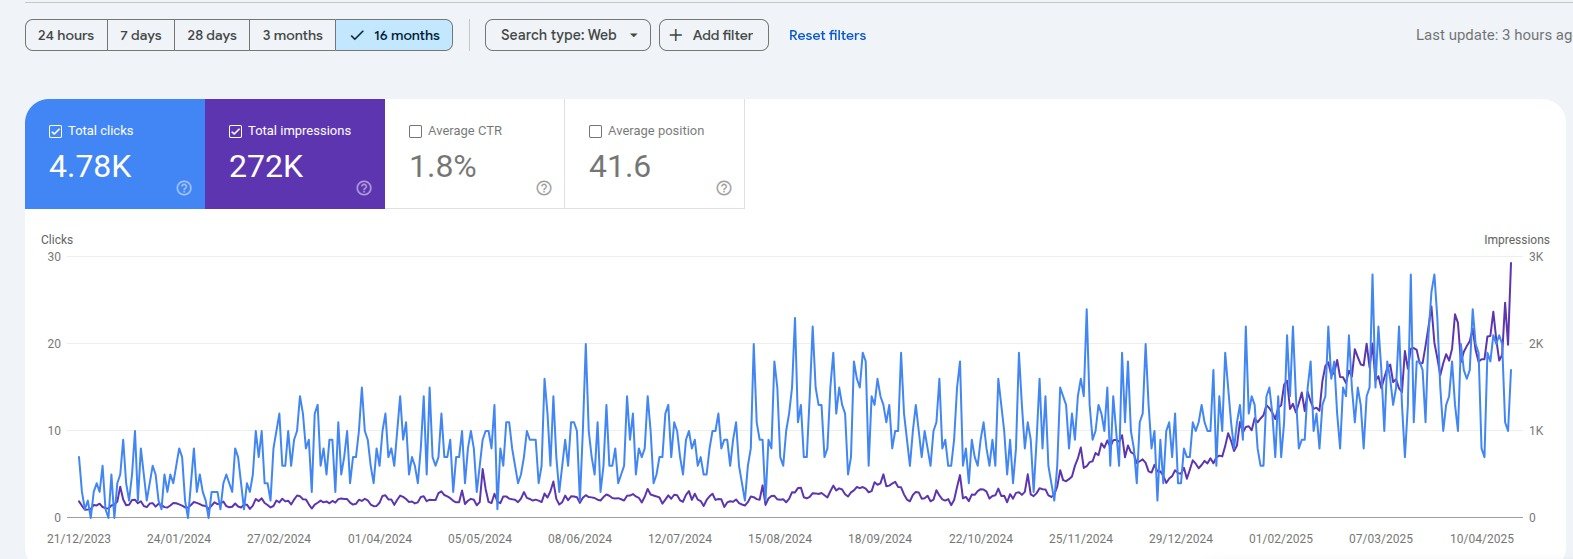The height and width of the screenshot is (559, 1573).
Task: Click help icon on Total impressions card
Action: tap(364, 188)
